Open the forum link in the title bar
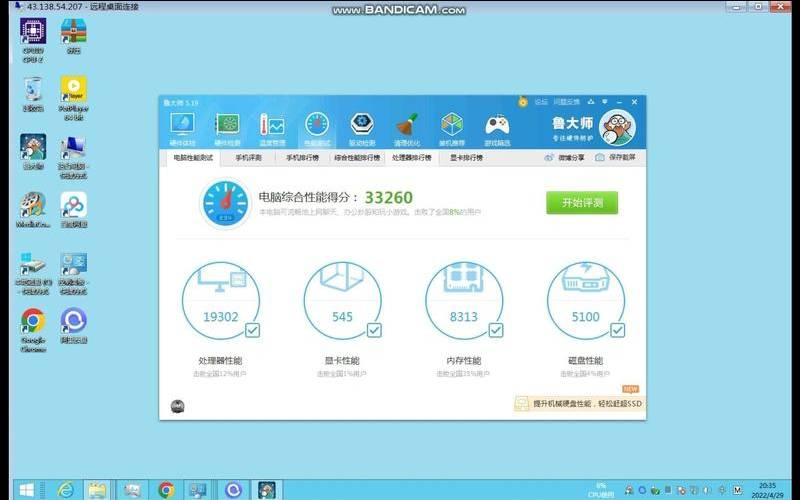The width and height of the screenshot is (800, 500). [541, 102]
